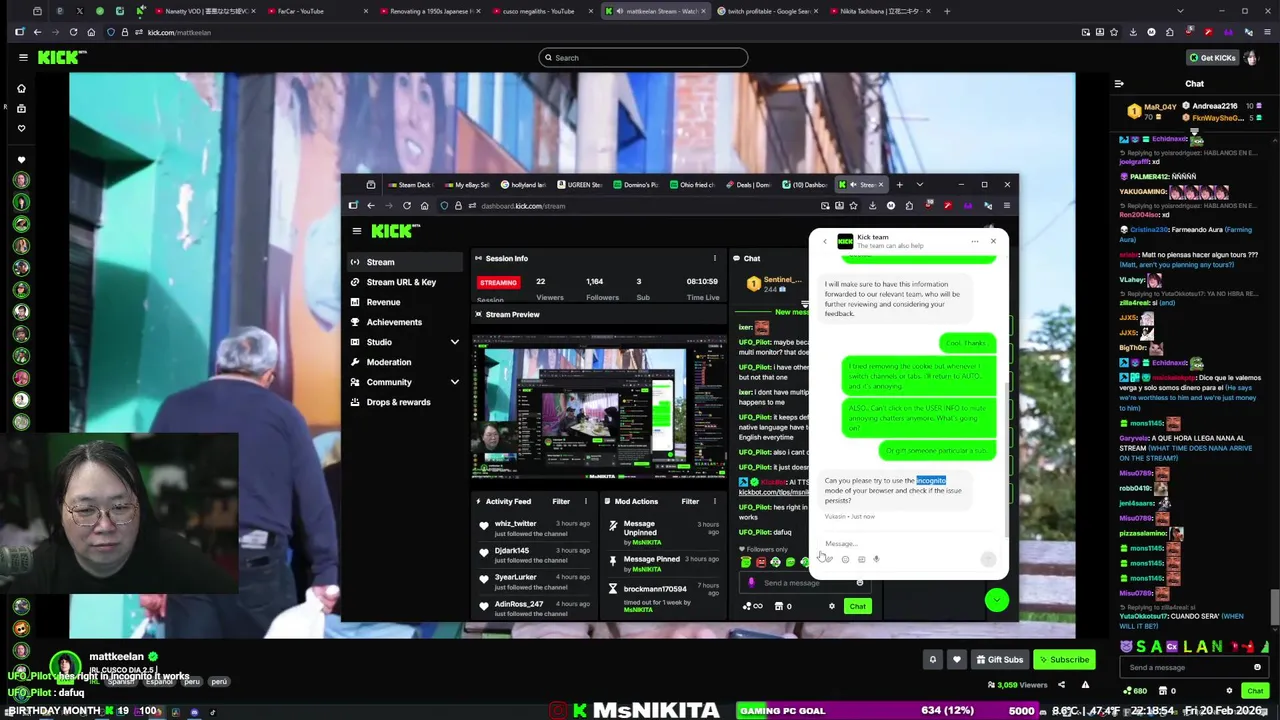Click the chat panel scrollbar
The height and width of the screenshot is (720, 1280).
(1273, 606)
